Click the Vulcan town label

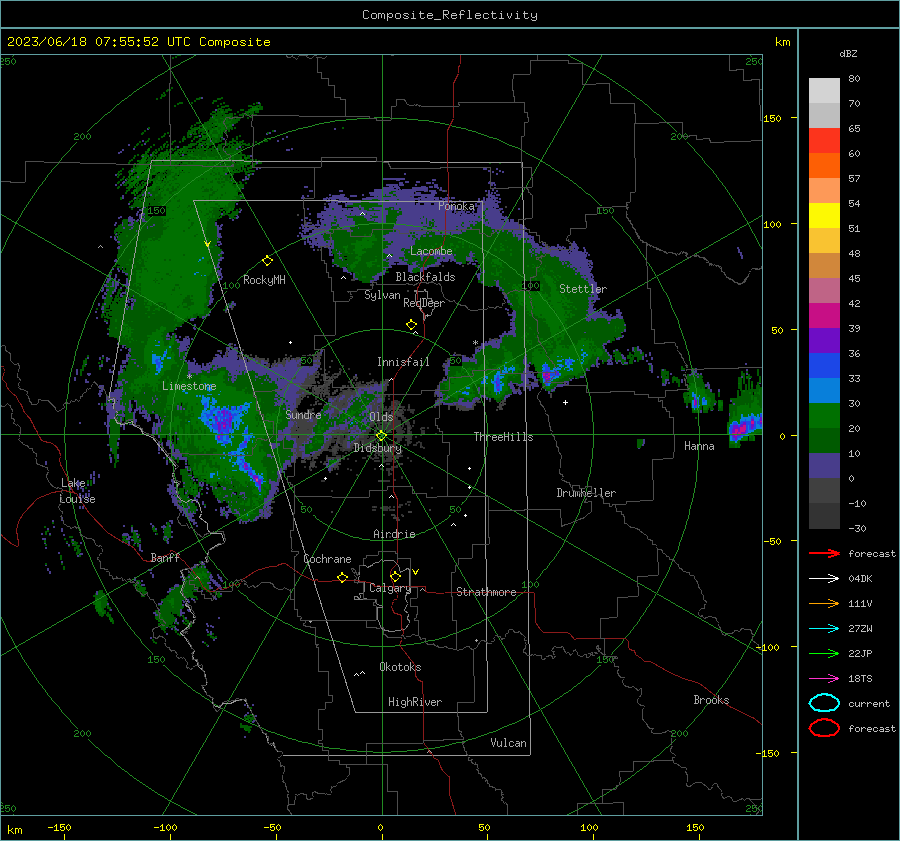[x=508, y=743]
